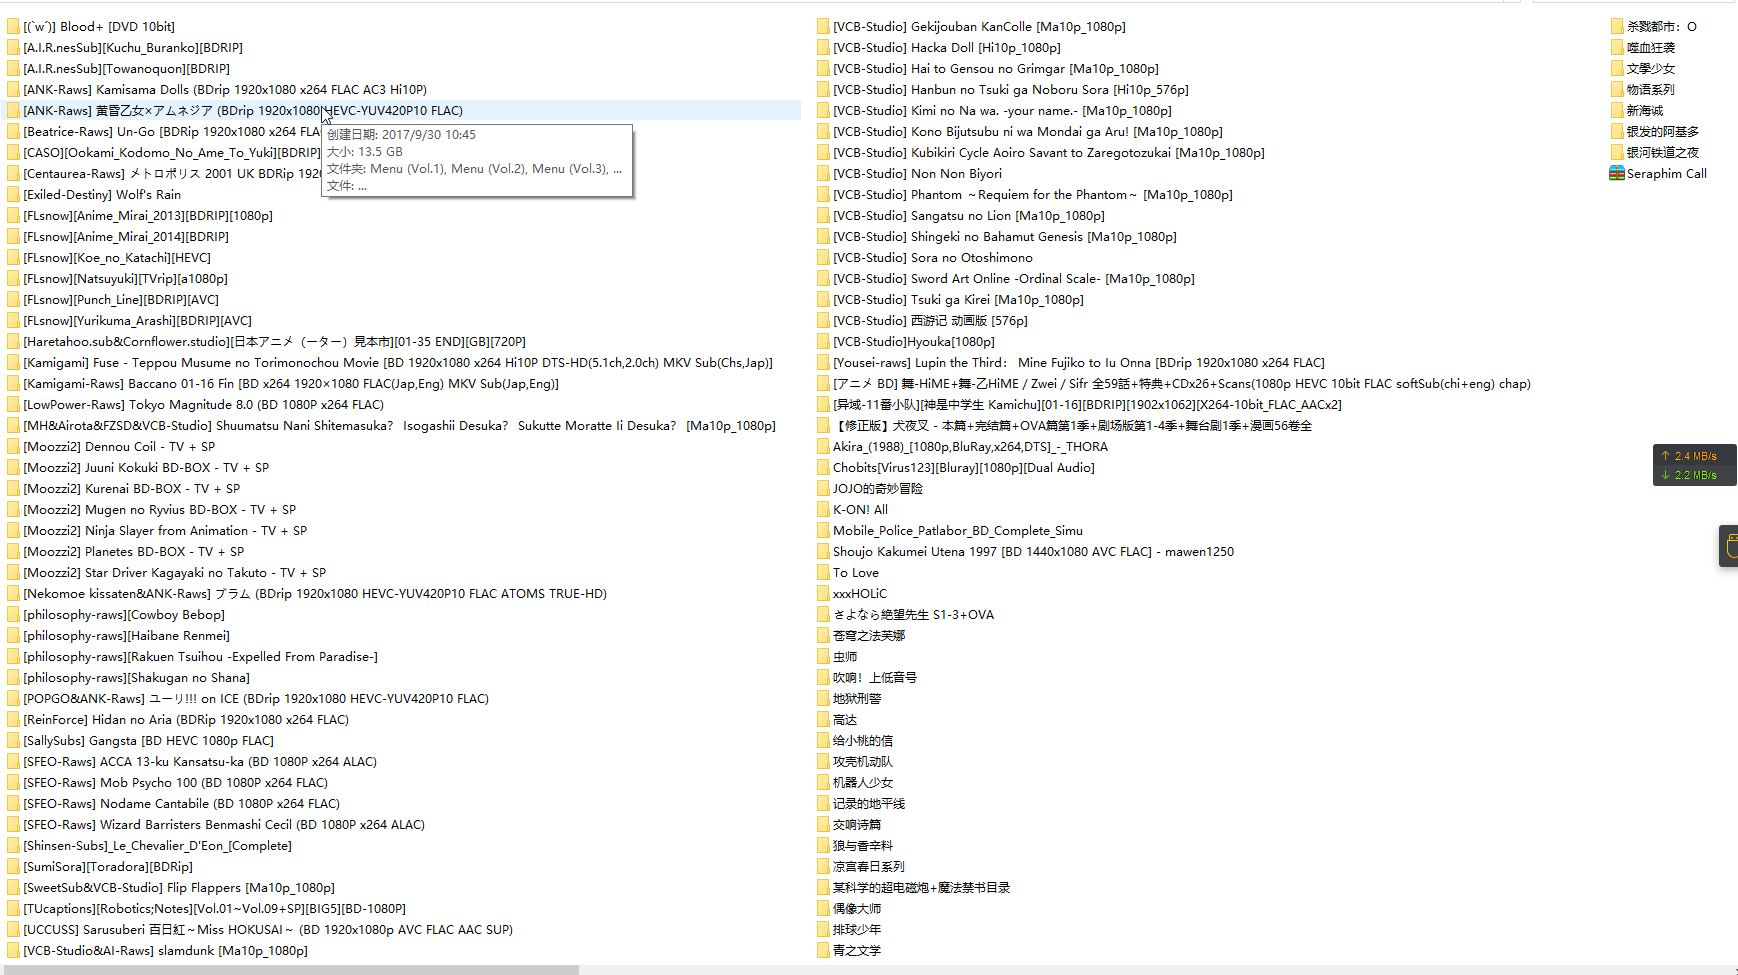This screenshot has height=975, width=1738.
Task: Select [FLsnow][Anime_Mirai_2013] folder name
Action: click(x=148, y=216)
